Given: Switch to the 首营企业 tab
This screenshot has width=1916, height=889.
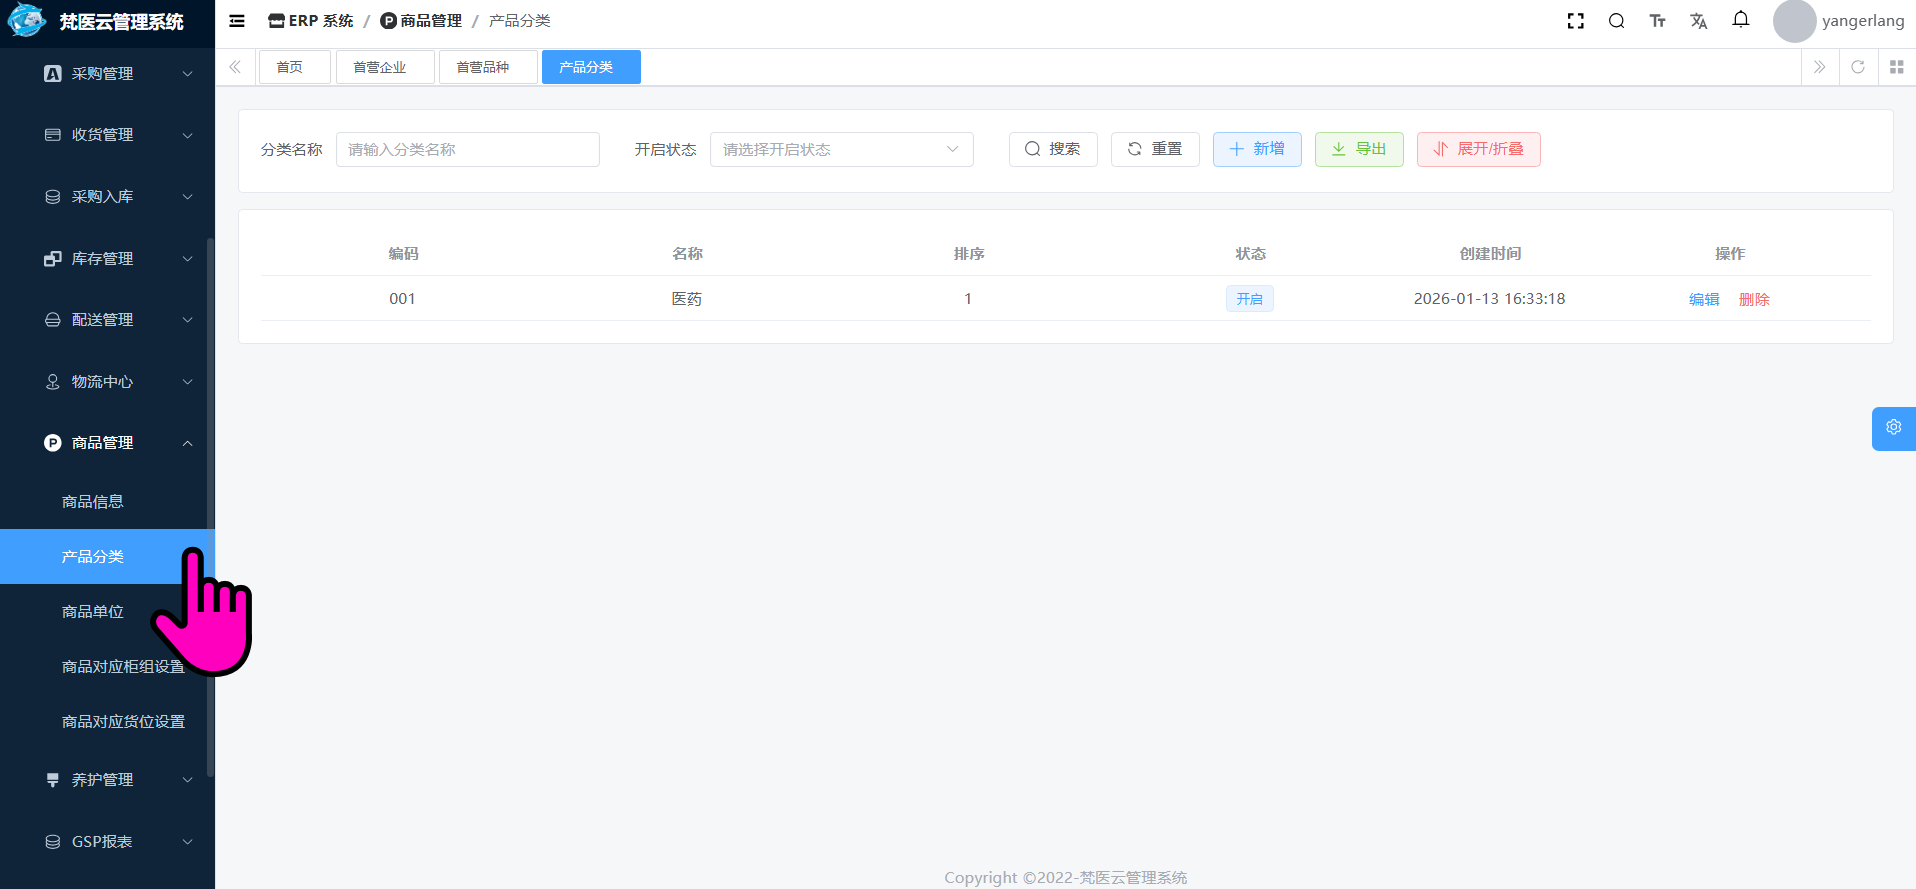Looking at the screenshot, I should click(x=380, y=67).
